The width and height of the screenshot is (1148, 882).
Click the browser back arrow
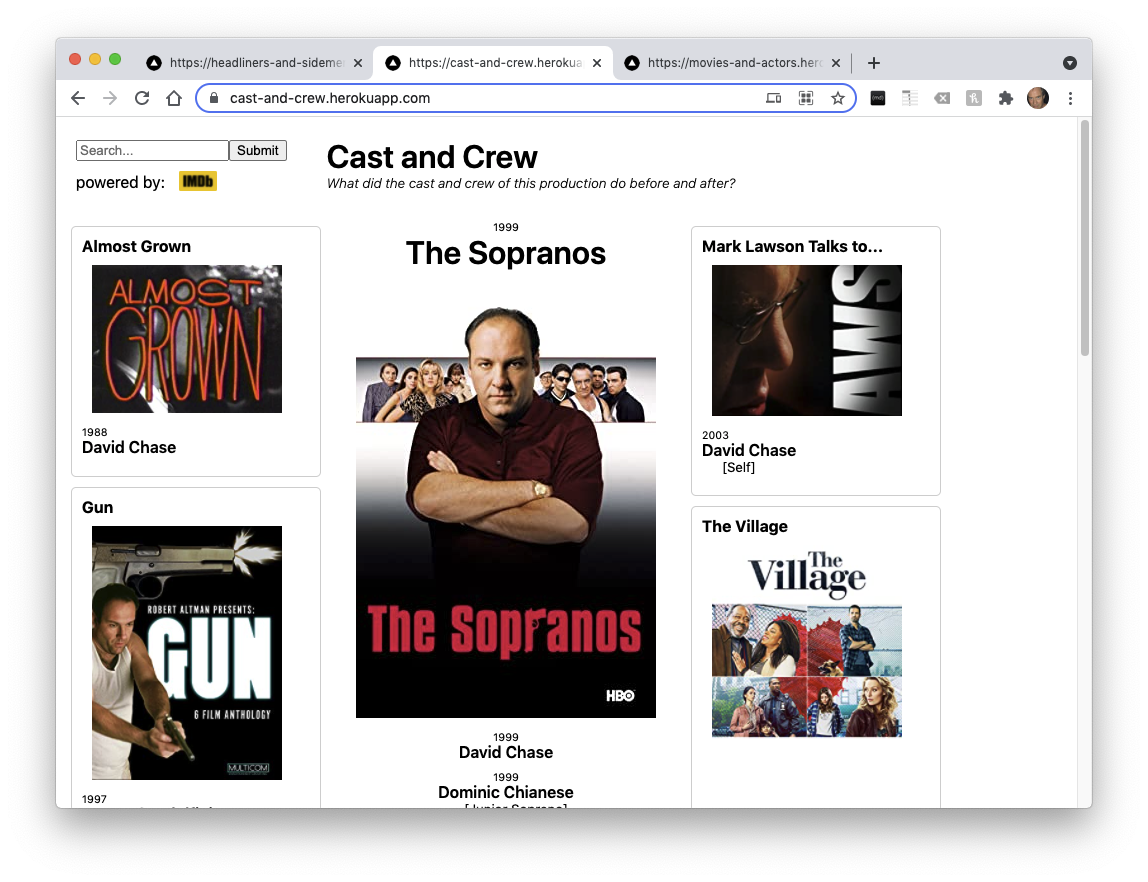tap(78, 98)
